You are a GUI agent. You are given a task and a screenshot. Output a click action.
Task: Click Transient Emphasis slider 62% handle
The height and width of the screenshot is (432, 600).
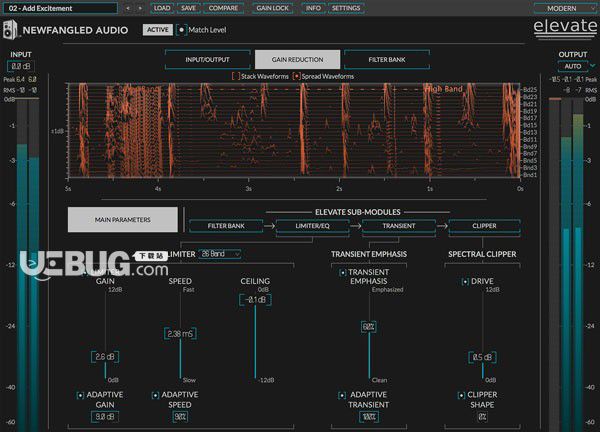[x=368, y=326]
